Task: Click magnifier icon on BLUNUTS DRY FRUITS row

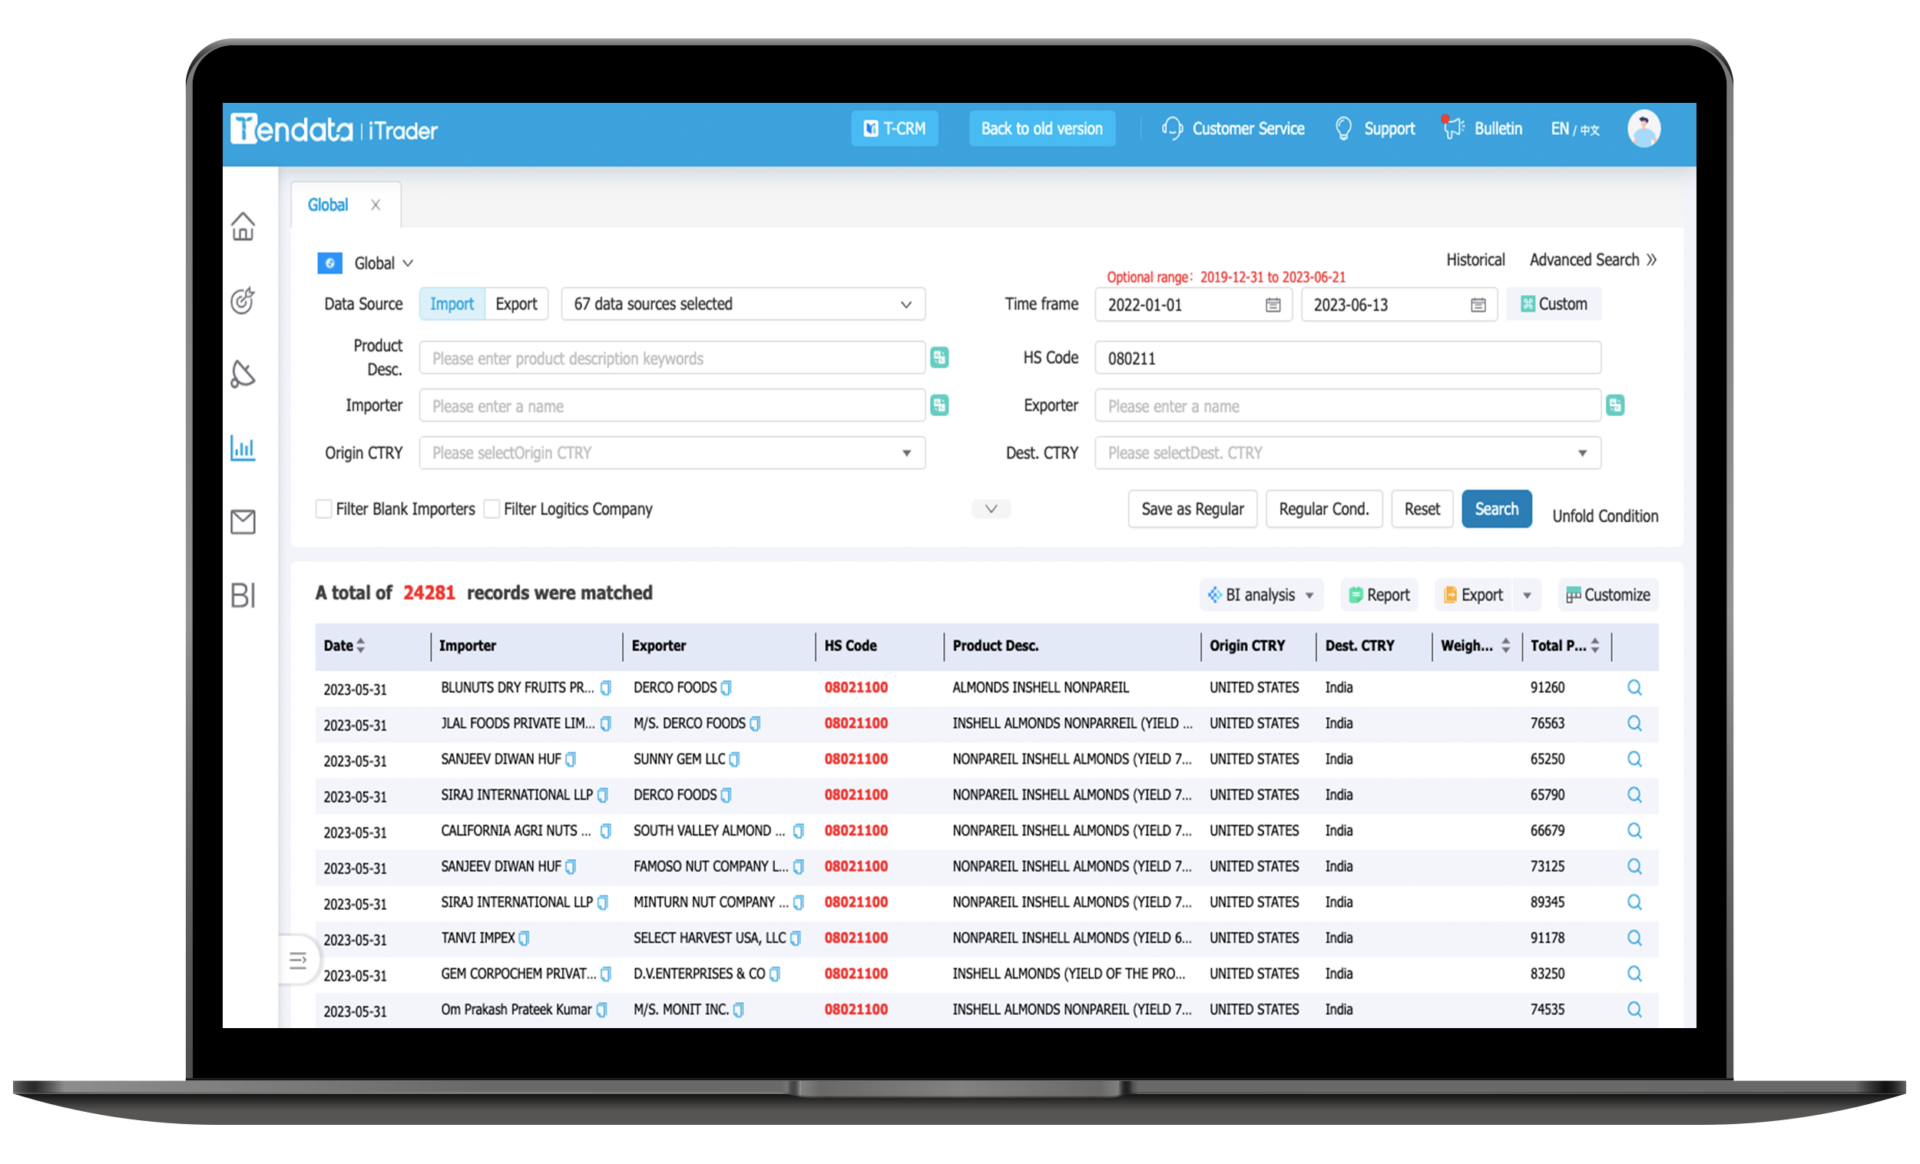Action: point(1634,688)
